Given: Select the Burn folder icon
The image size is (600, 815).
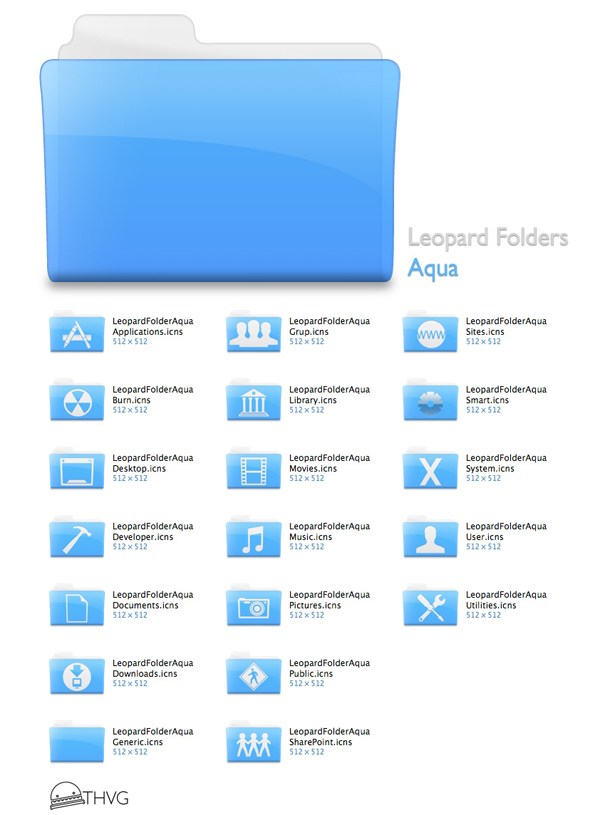Looking at the screenshot, I should tap(77, 400).
